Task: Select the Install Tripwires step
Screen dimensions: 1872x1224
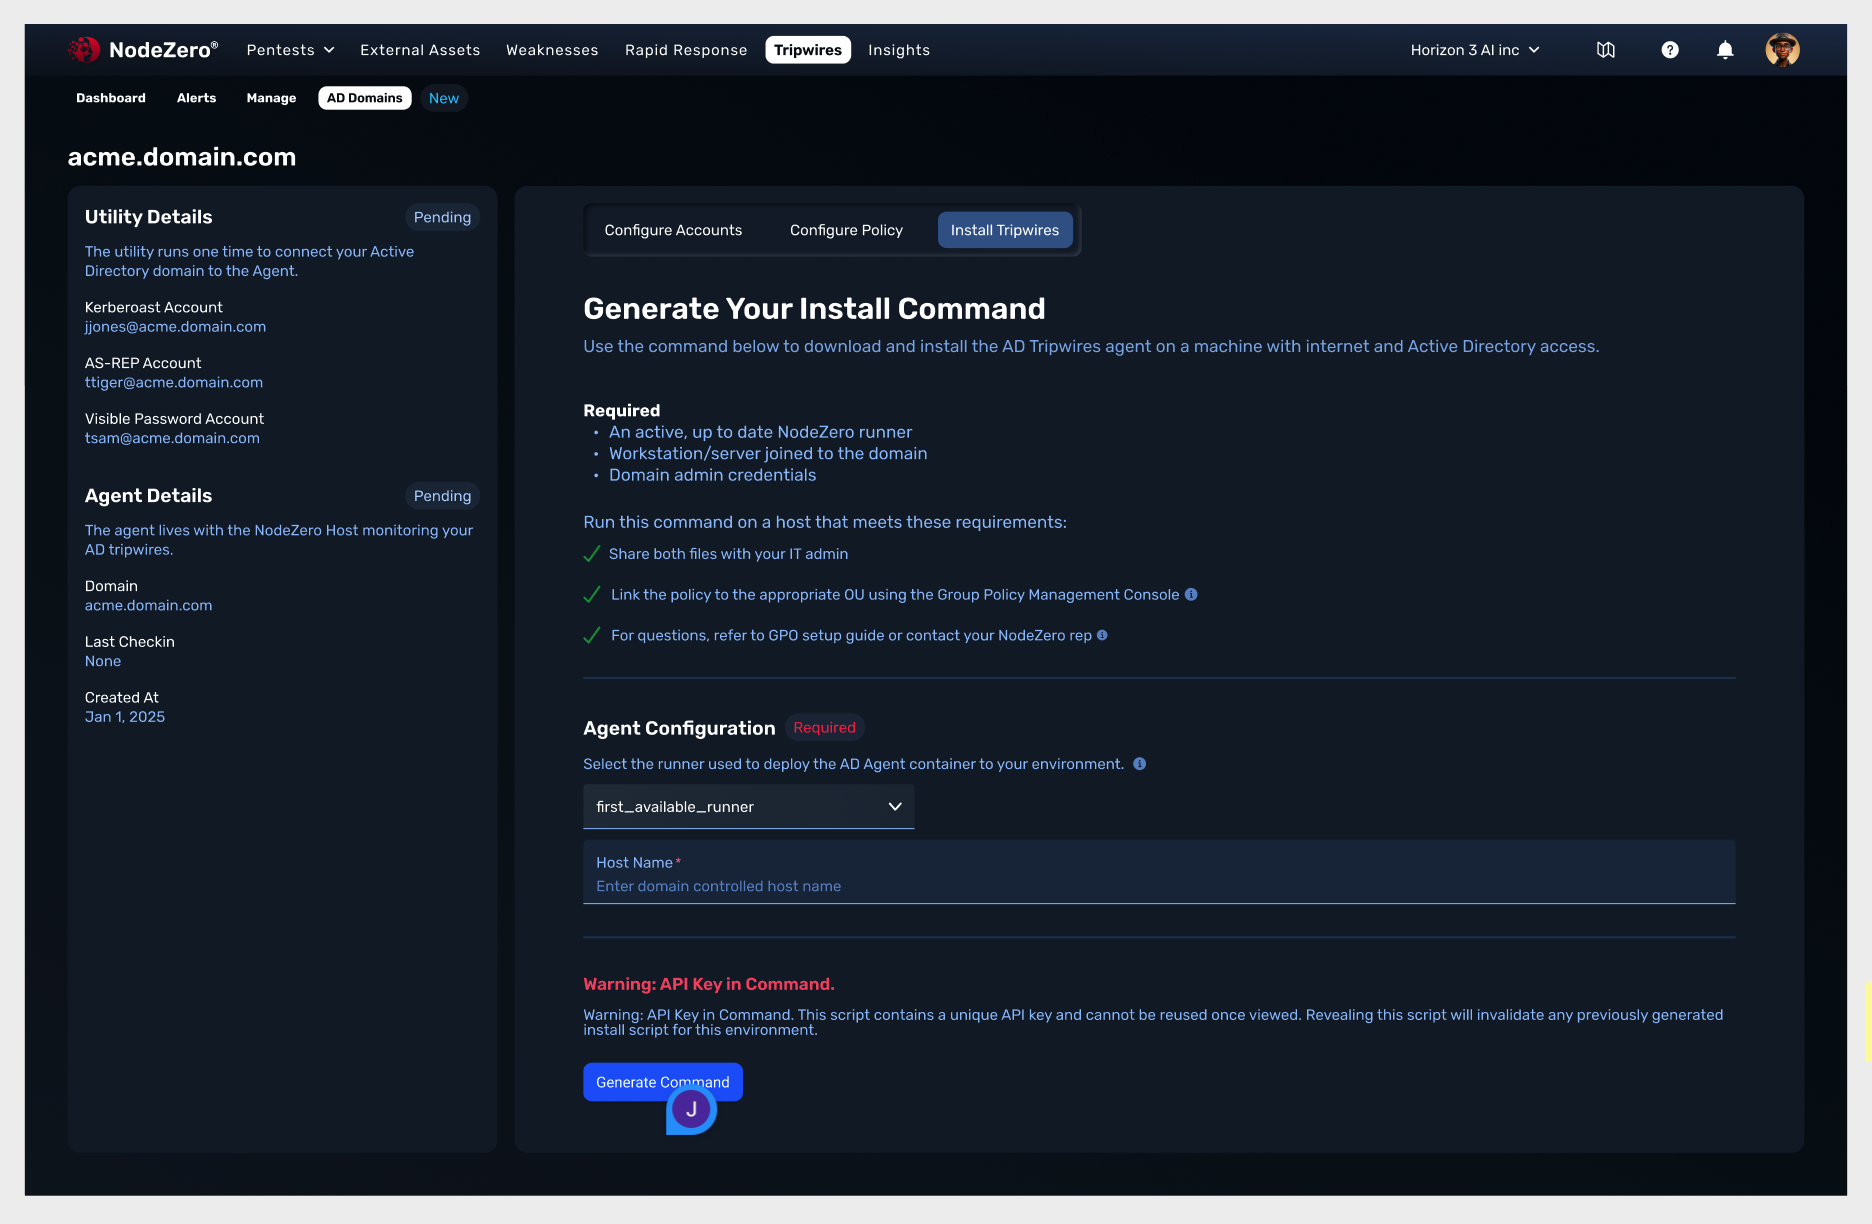Action: (x=1005, y=230)
